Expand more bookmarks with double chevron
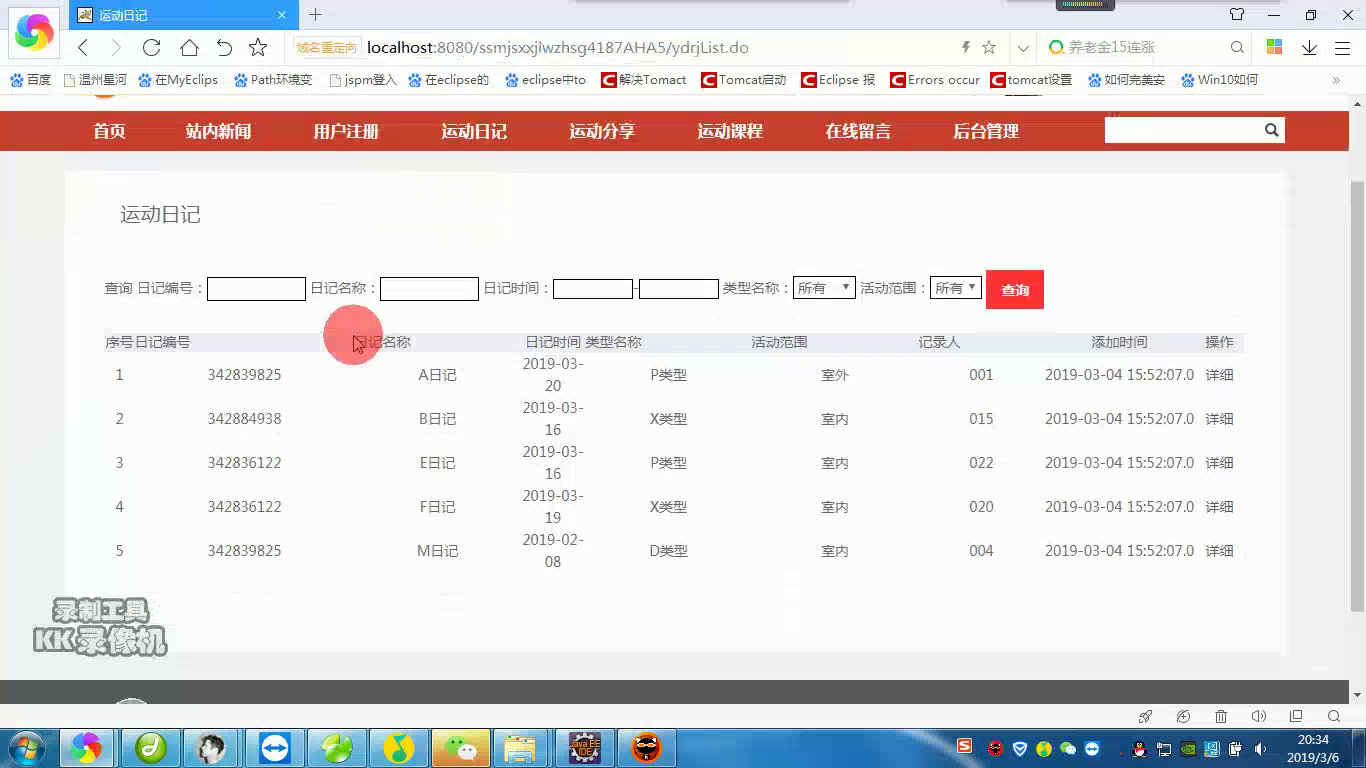This screenshot has width=1366, height=768. 1336,80
